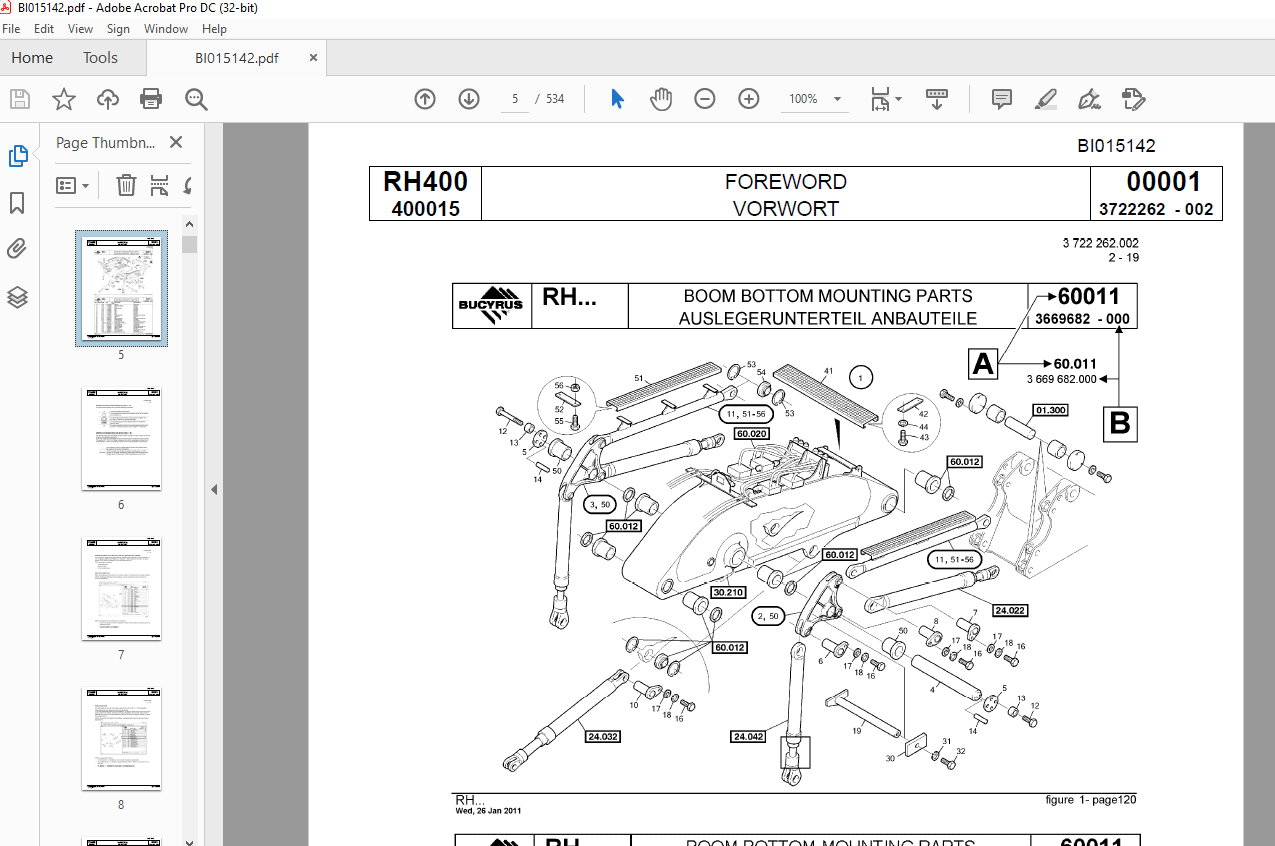
Task: Select page 8 thumbnail
Action: pyautogui.click(x=121, y=739)
